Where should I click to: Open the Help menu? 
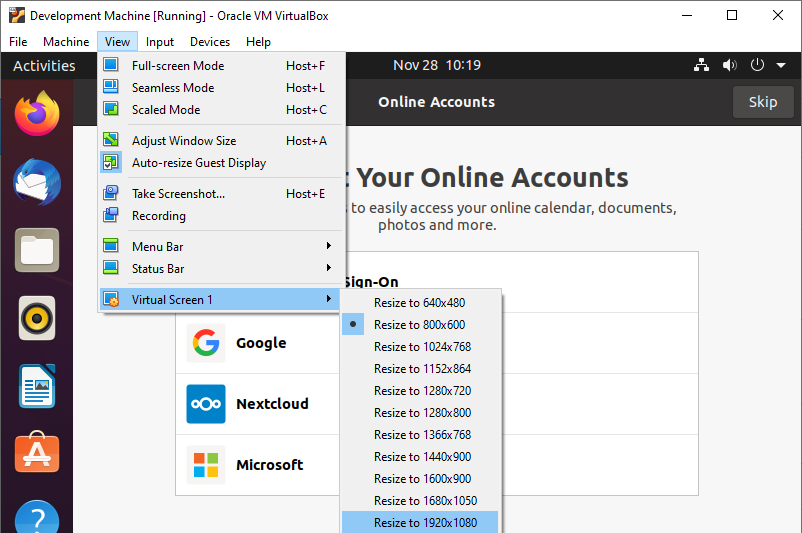(x=258, y=41)
